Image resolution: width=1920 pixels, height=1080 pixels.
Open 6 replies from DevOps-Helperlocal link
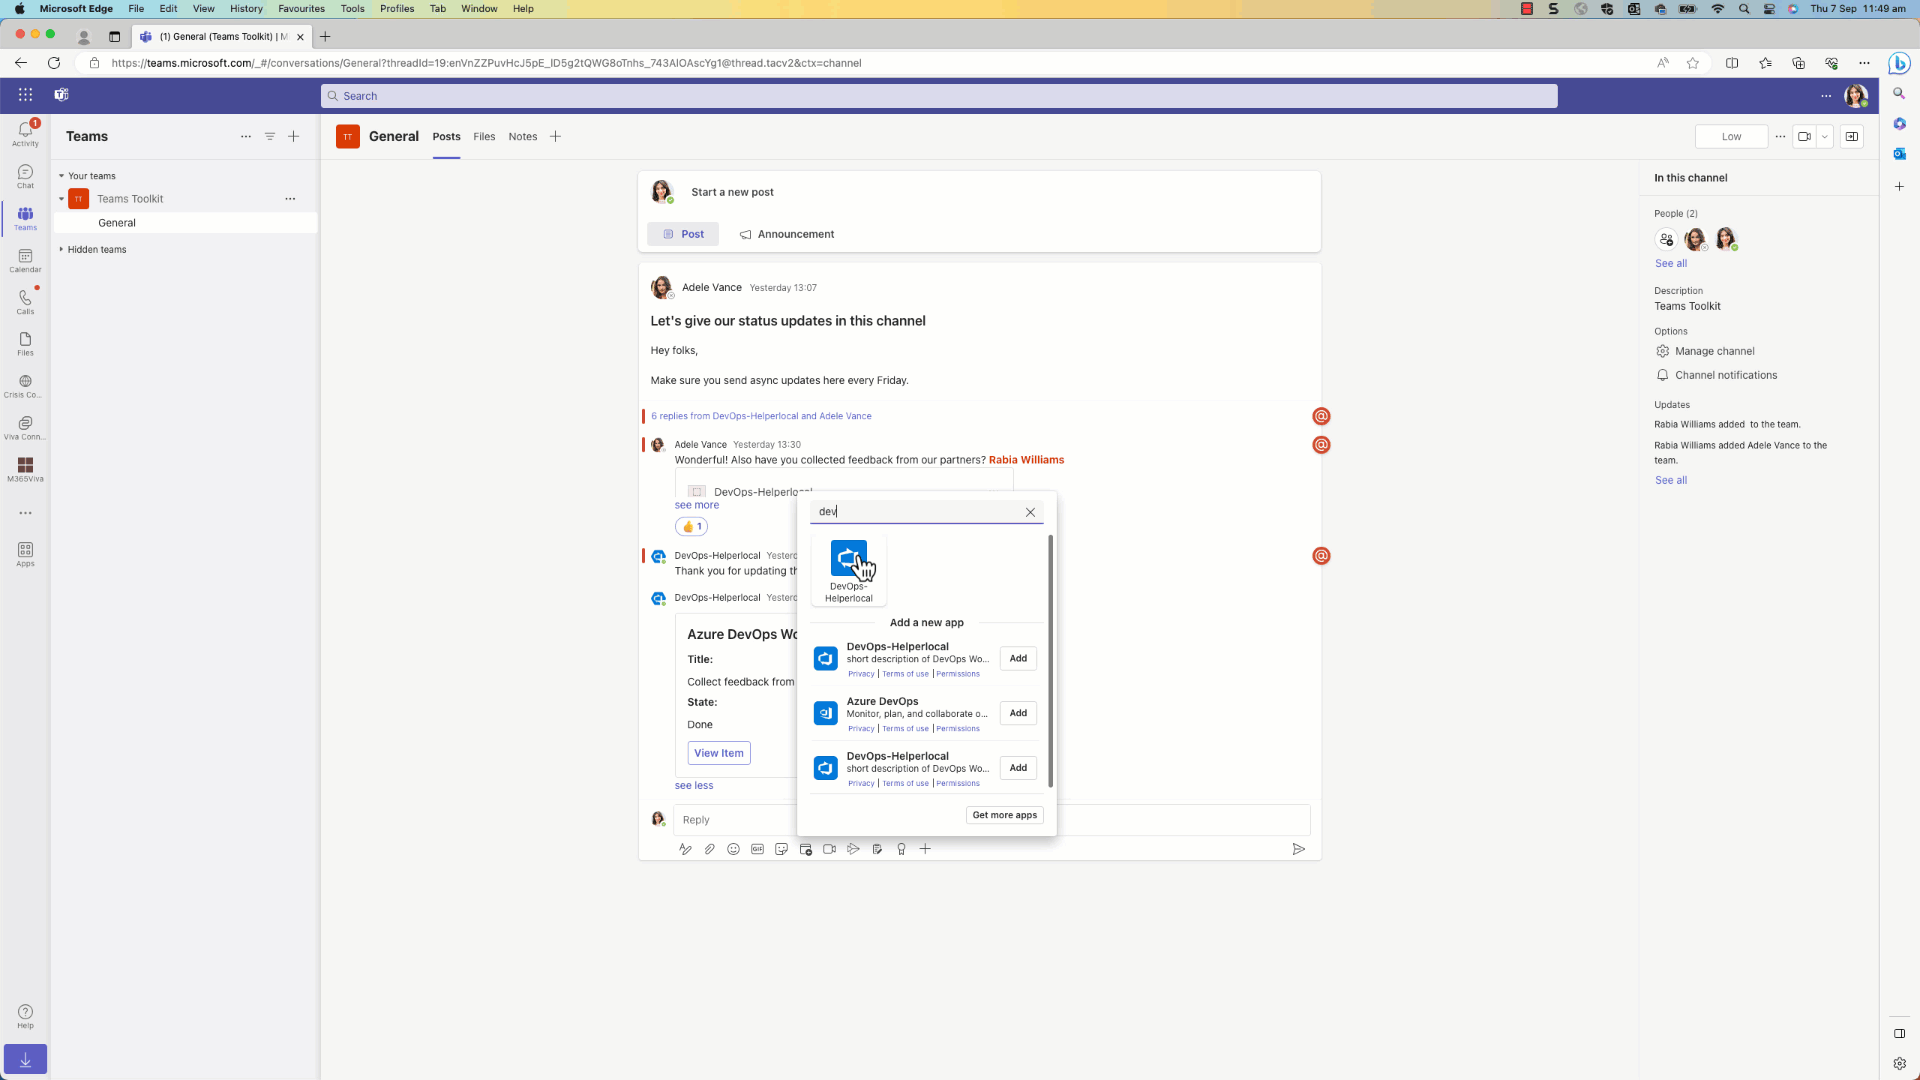pyautogui.click(x=761, y=416)
